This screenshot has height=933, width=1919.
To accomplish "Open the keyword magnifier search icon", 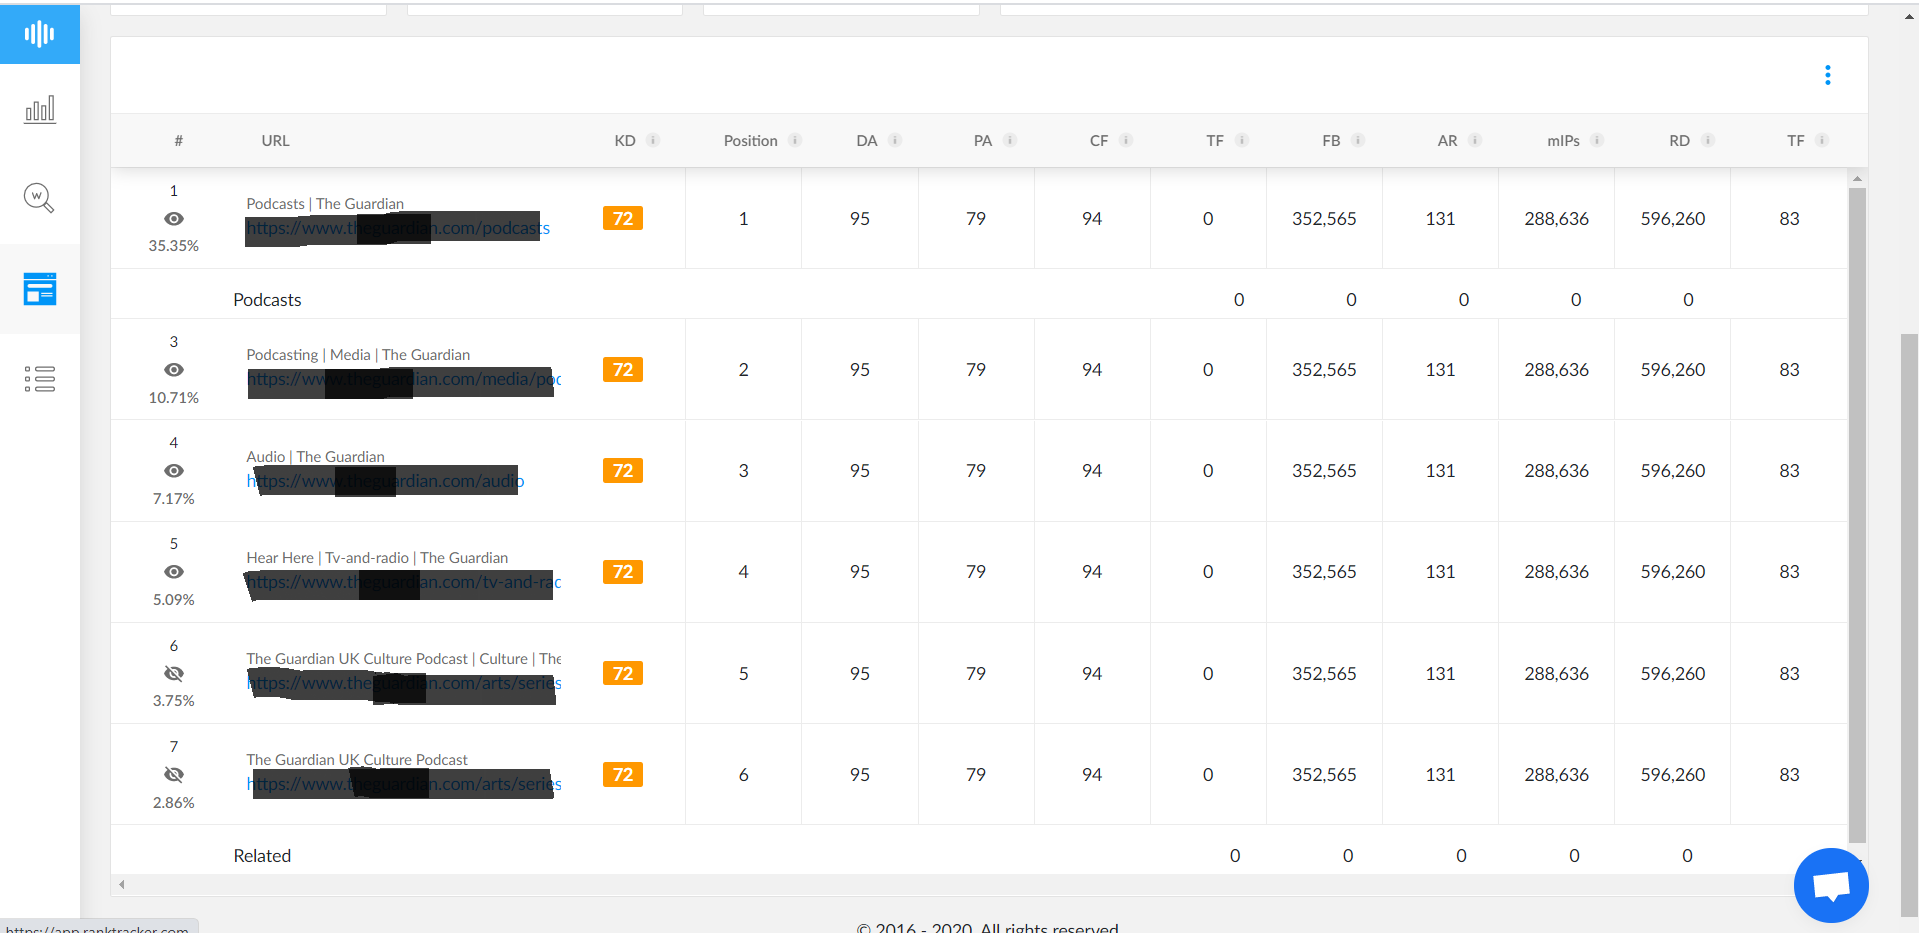I will pyautogui.click(x=39, y=198).
